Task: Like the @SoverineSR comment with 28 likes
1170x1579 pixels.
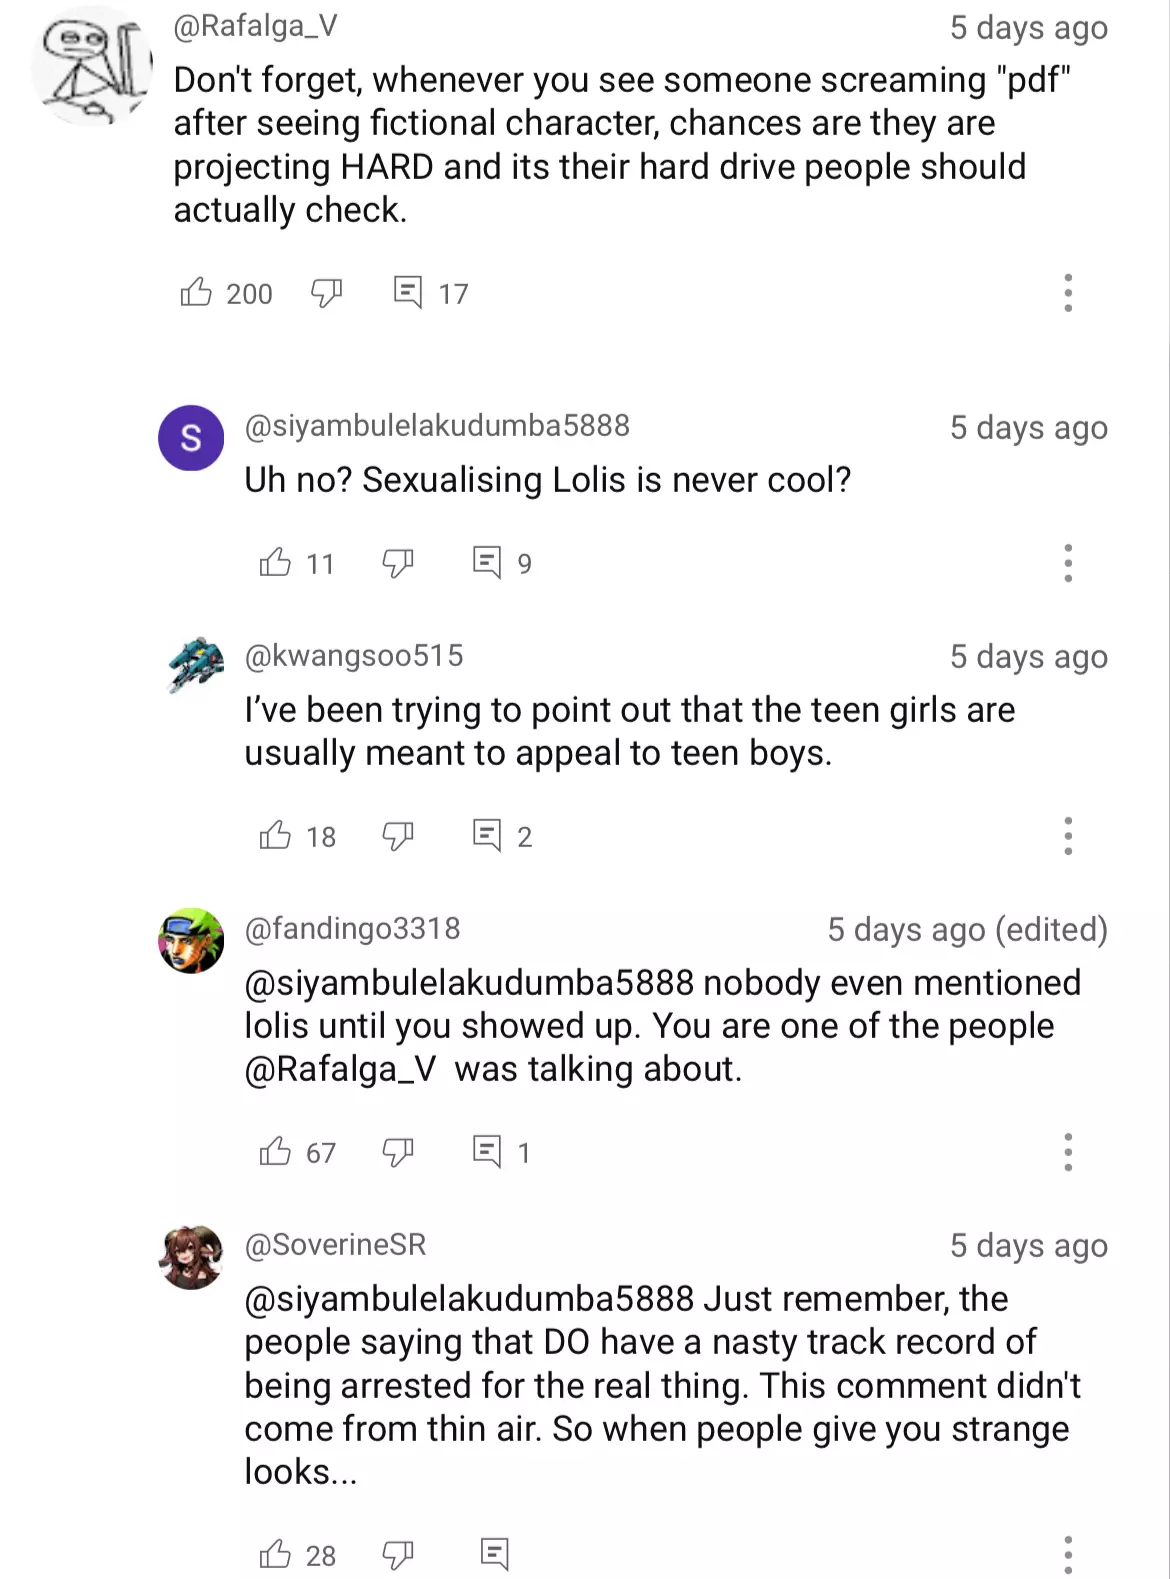Action: click(275, 1554)
